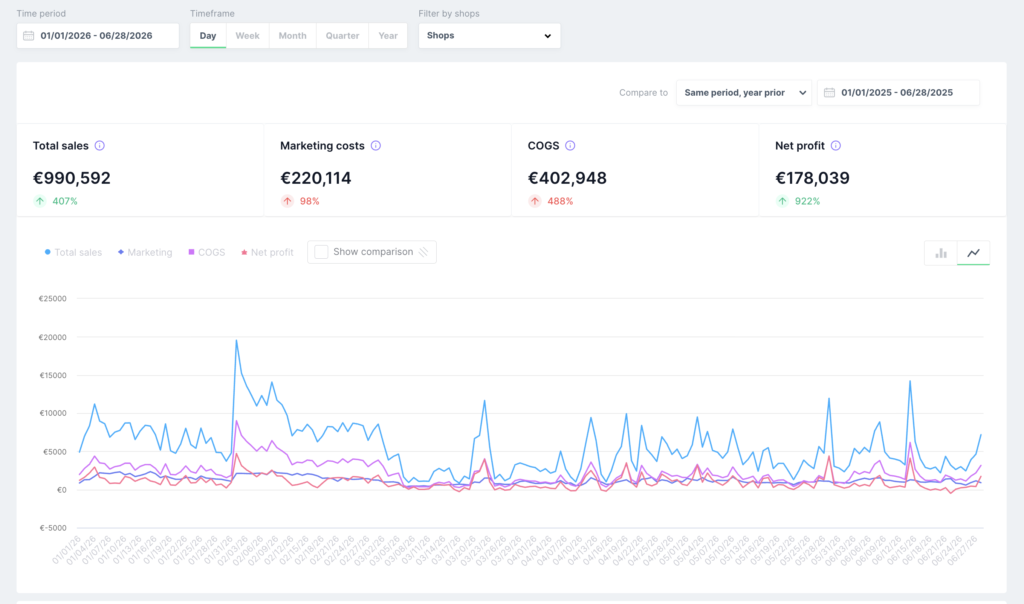Click the 01/01/2026 - 06/28/2026 date range field
This screenshot has width=1024, height=604.
pyautogui.click(x=98, y=36)
